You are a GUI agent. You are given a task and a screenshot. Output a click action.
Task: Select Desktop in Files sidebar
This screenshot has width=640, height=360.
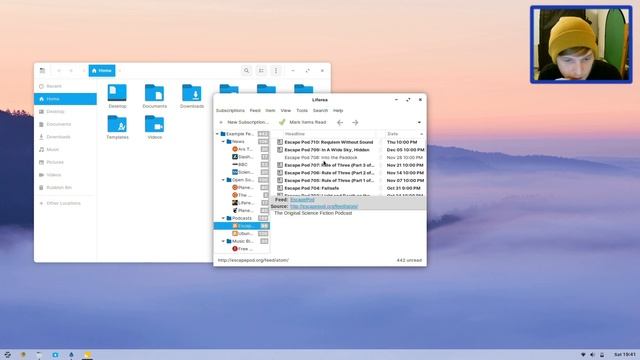[65, 111]
